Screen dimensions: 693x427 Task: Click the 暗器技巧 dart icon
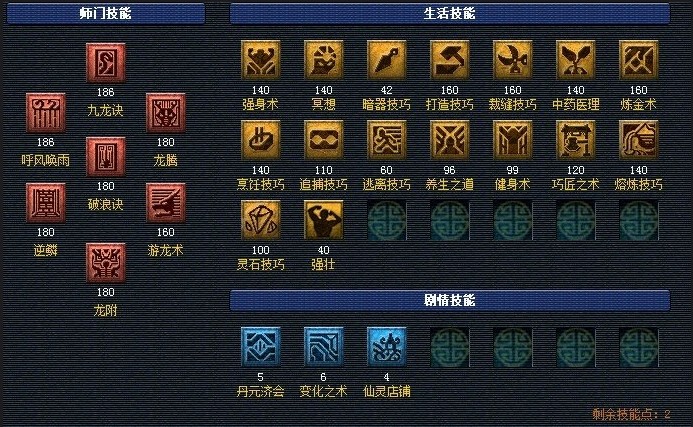pyautogui.click(x=387, y=60)
